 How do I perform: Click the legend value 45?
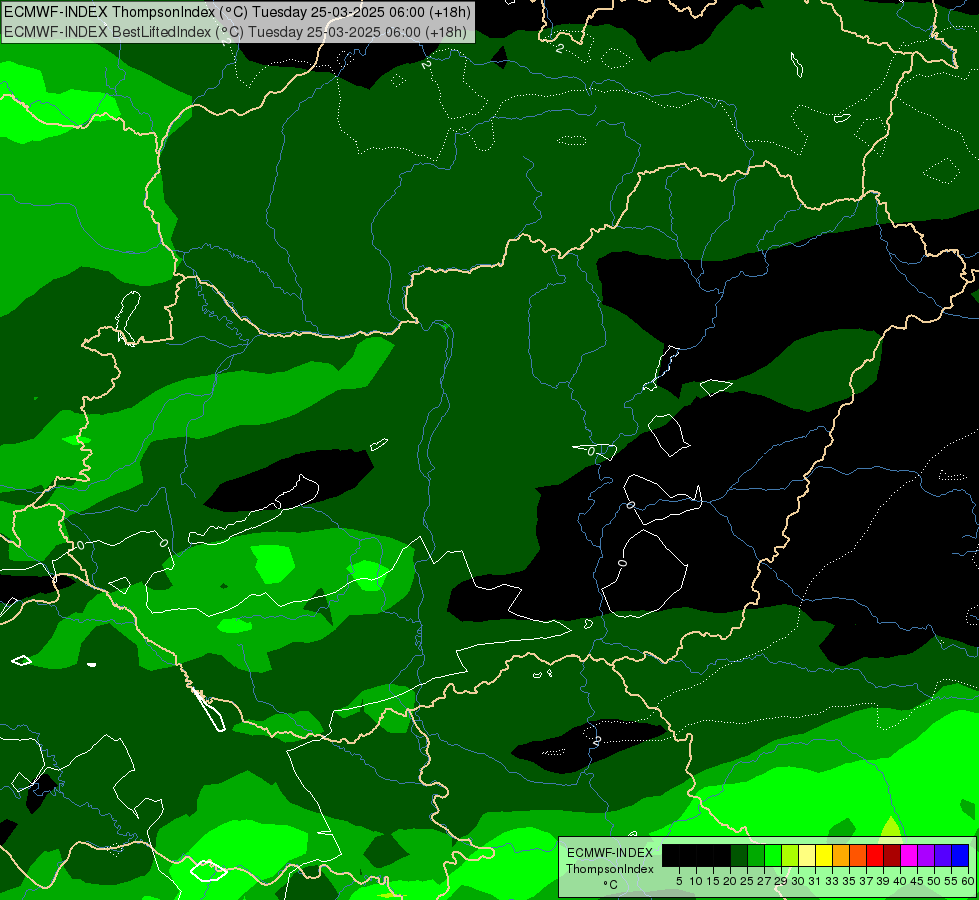(918, 881)
